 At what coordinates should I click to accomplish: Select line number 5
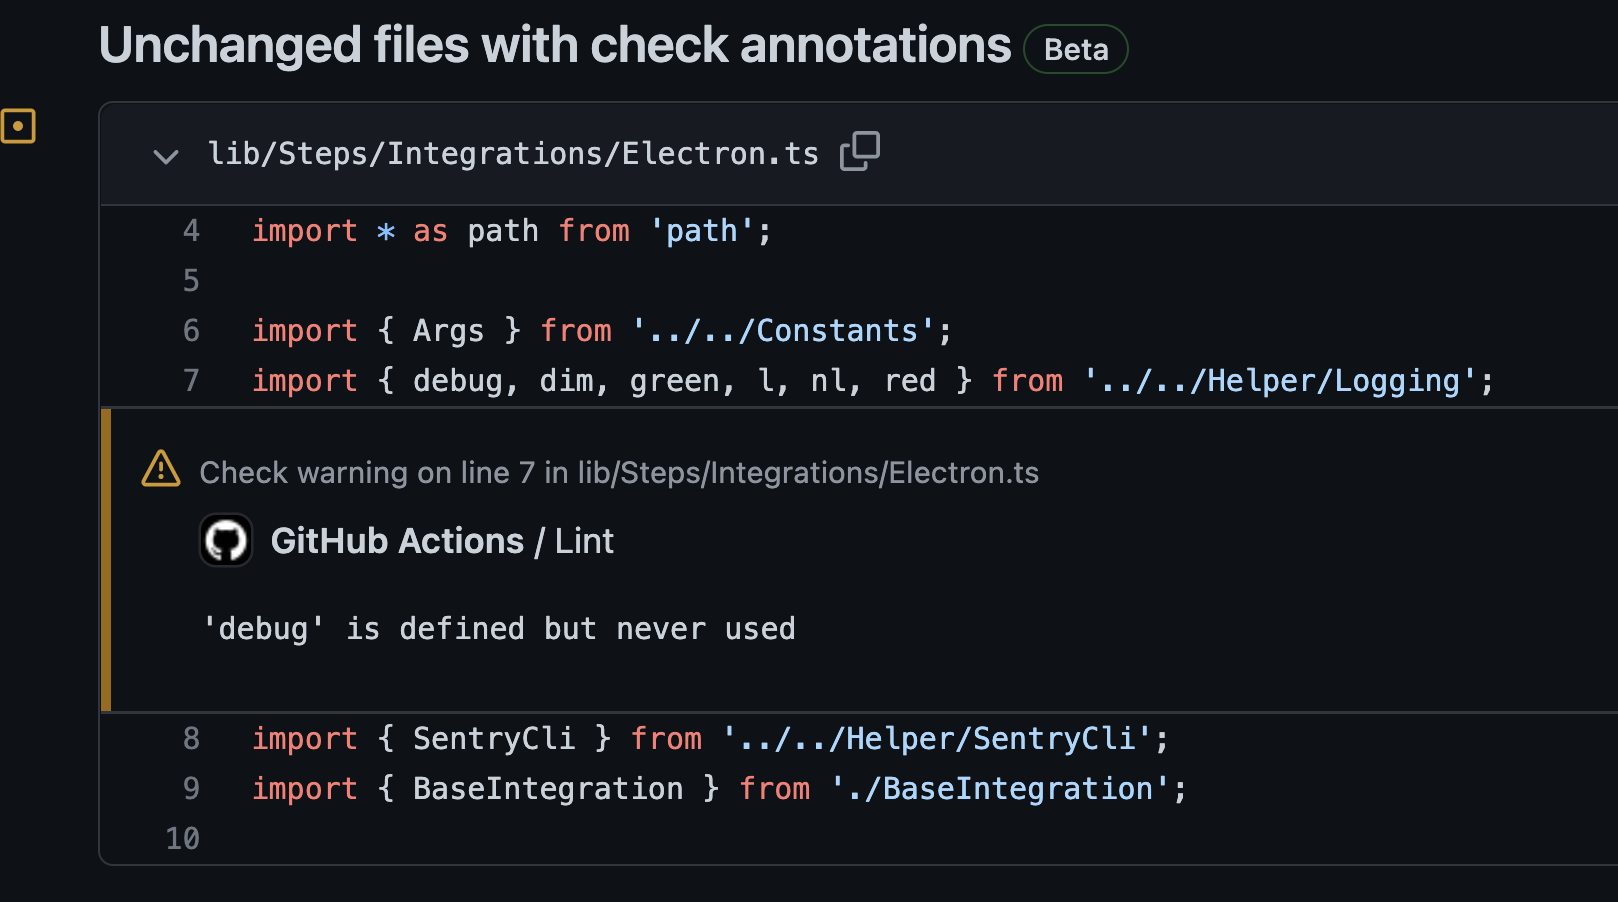(x=191, y=281)
